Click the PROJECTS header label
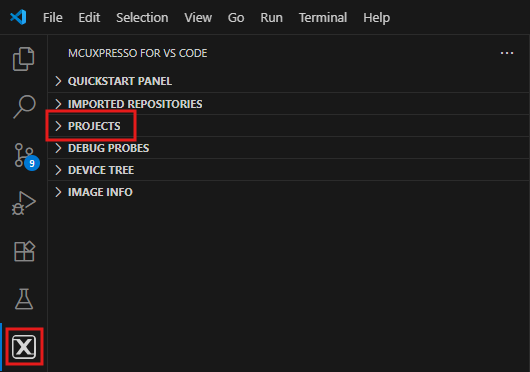 [94, 126]
